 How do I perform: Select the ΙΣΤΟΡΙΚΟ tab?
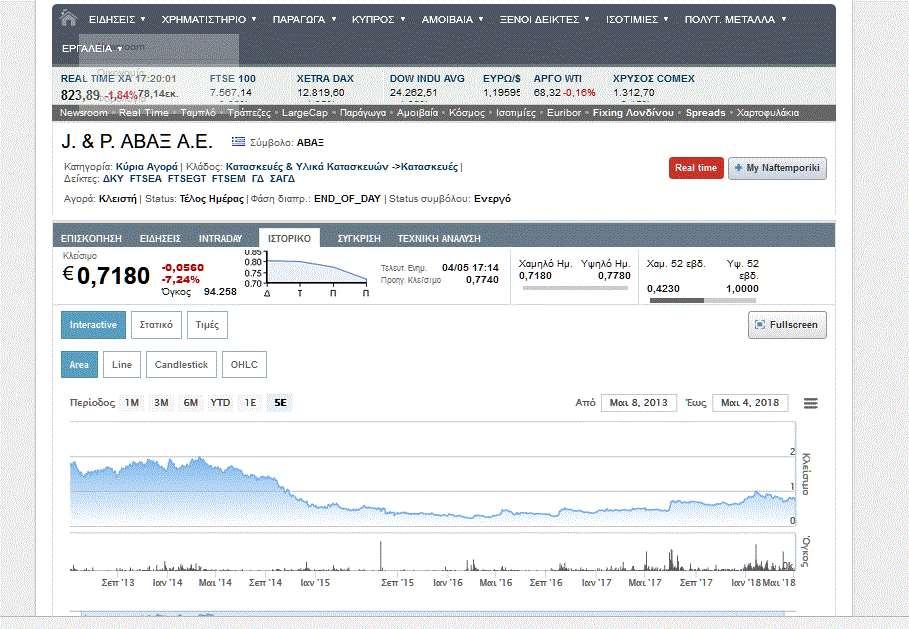tap(289, 238)
